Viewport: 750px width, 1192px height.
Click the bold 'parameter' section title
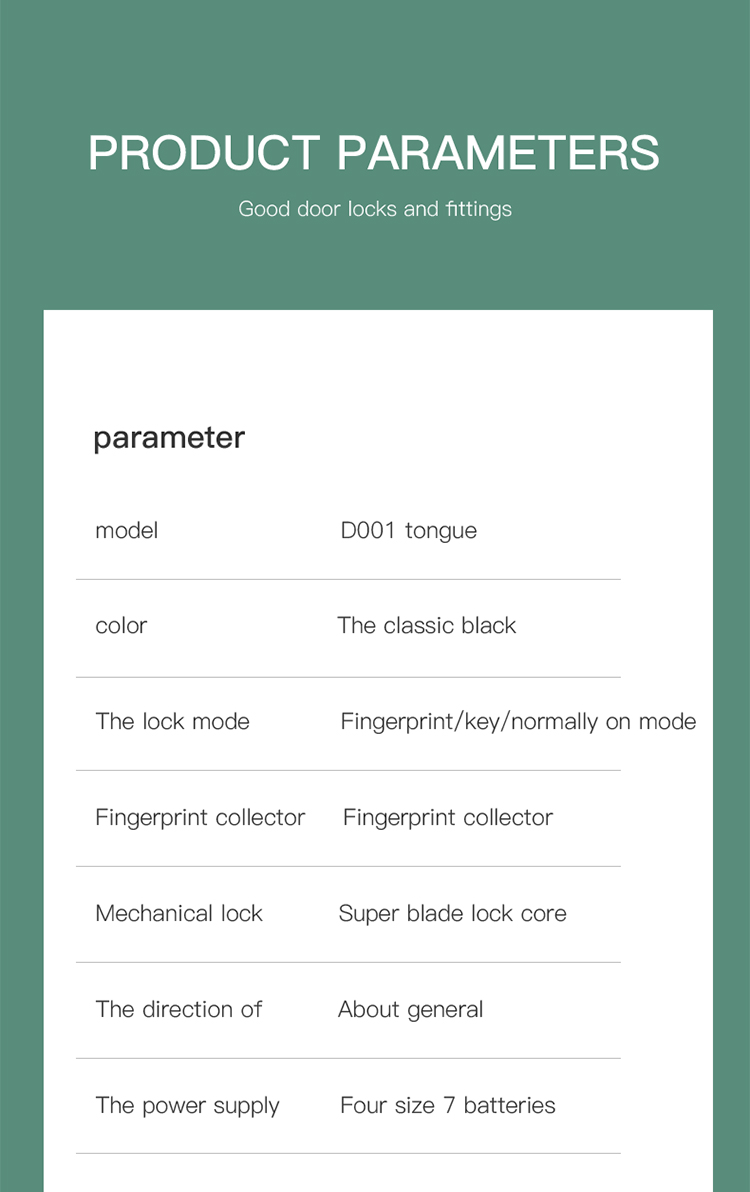tap(169, 439)
